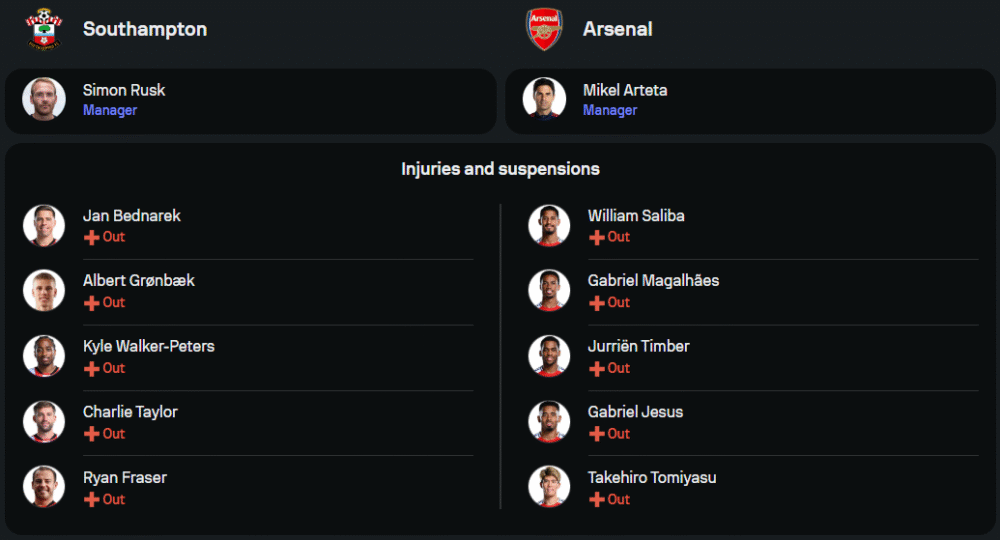Click Takehiro Tomiyasu's player avatar

[549, 487]
